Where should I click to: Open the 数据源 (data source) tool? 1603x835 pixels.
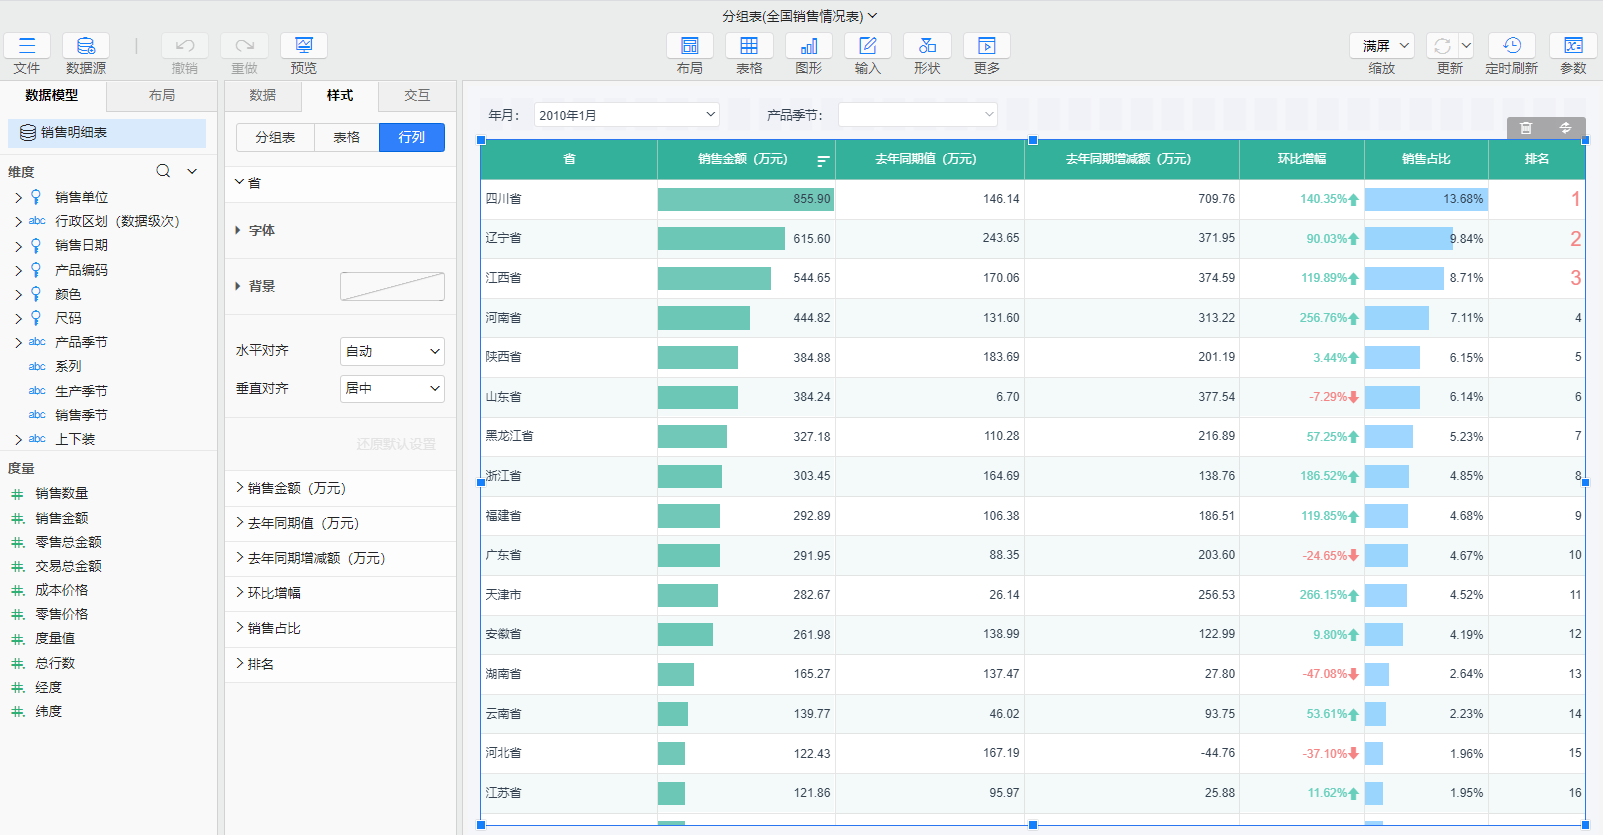coord(86,46)
